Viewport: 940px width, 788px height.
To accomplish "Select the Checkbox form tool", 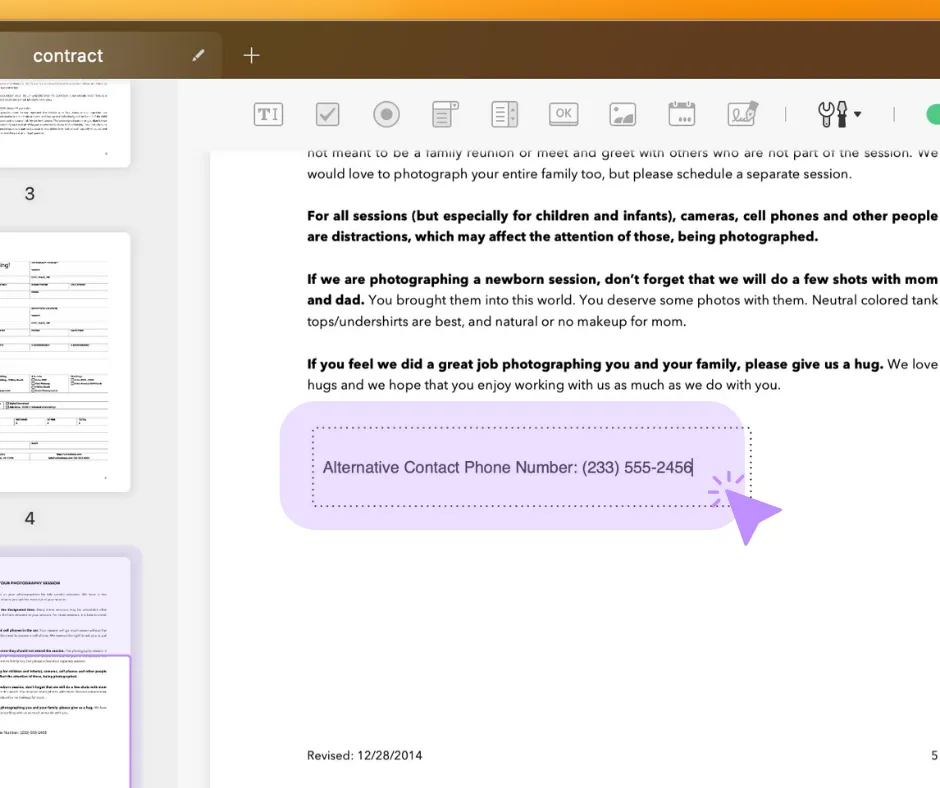I will coord(327,114).
